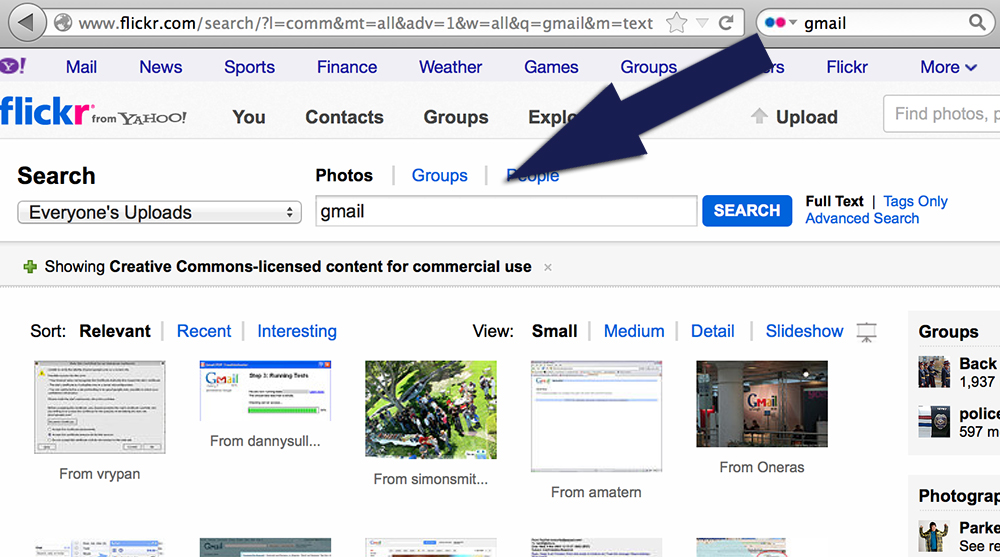Click the Upload arrow icon
The height and width of the screenshot is (557, 1000).
pos(759,116)
